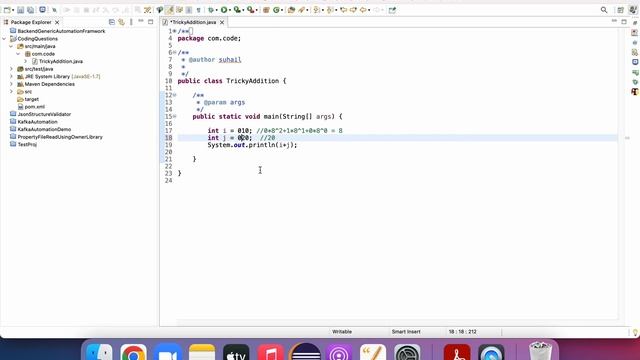Select the JsonStructureValidator project

click(44, 114)
